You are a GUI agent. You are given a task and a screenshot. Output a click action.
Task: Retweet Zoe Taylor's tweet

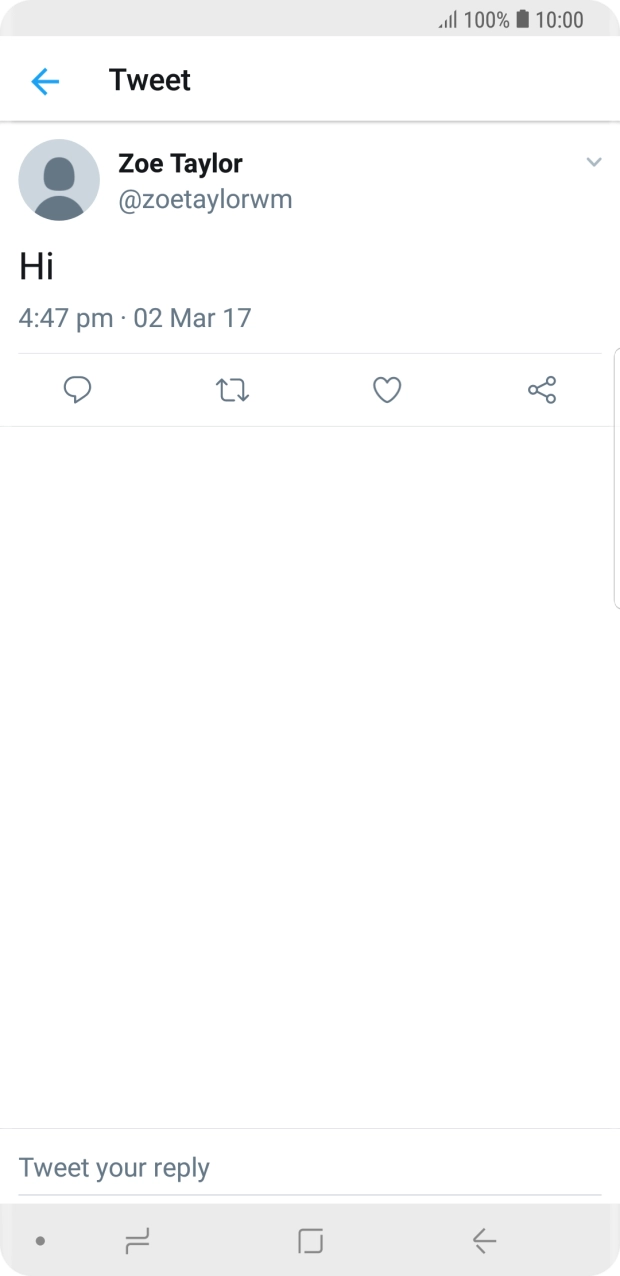pyautogui.click(x=233, y=390)
